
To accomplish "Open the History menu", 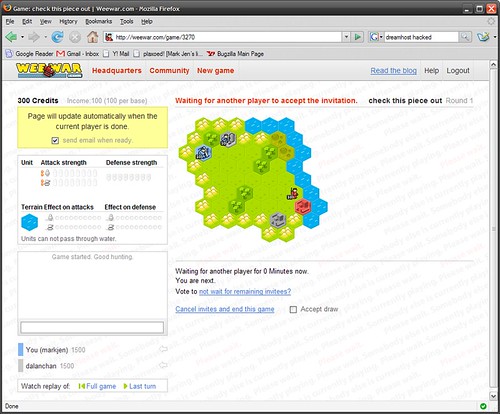I will 68,21.
